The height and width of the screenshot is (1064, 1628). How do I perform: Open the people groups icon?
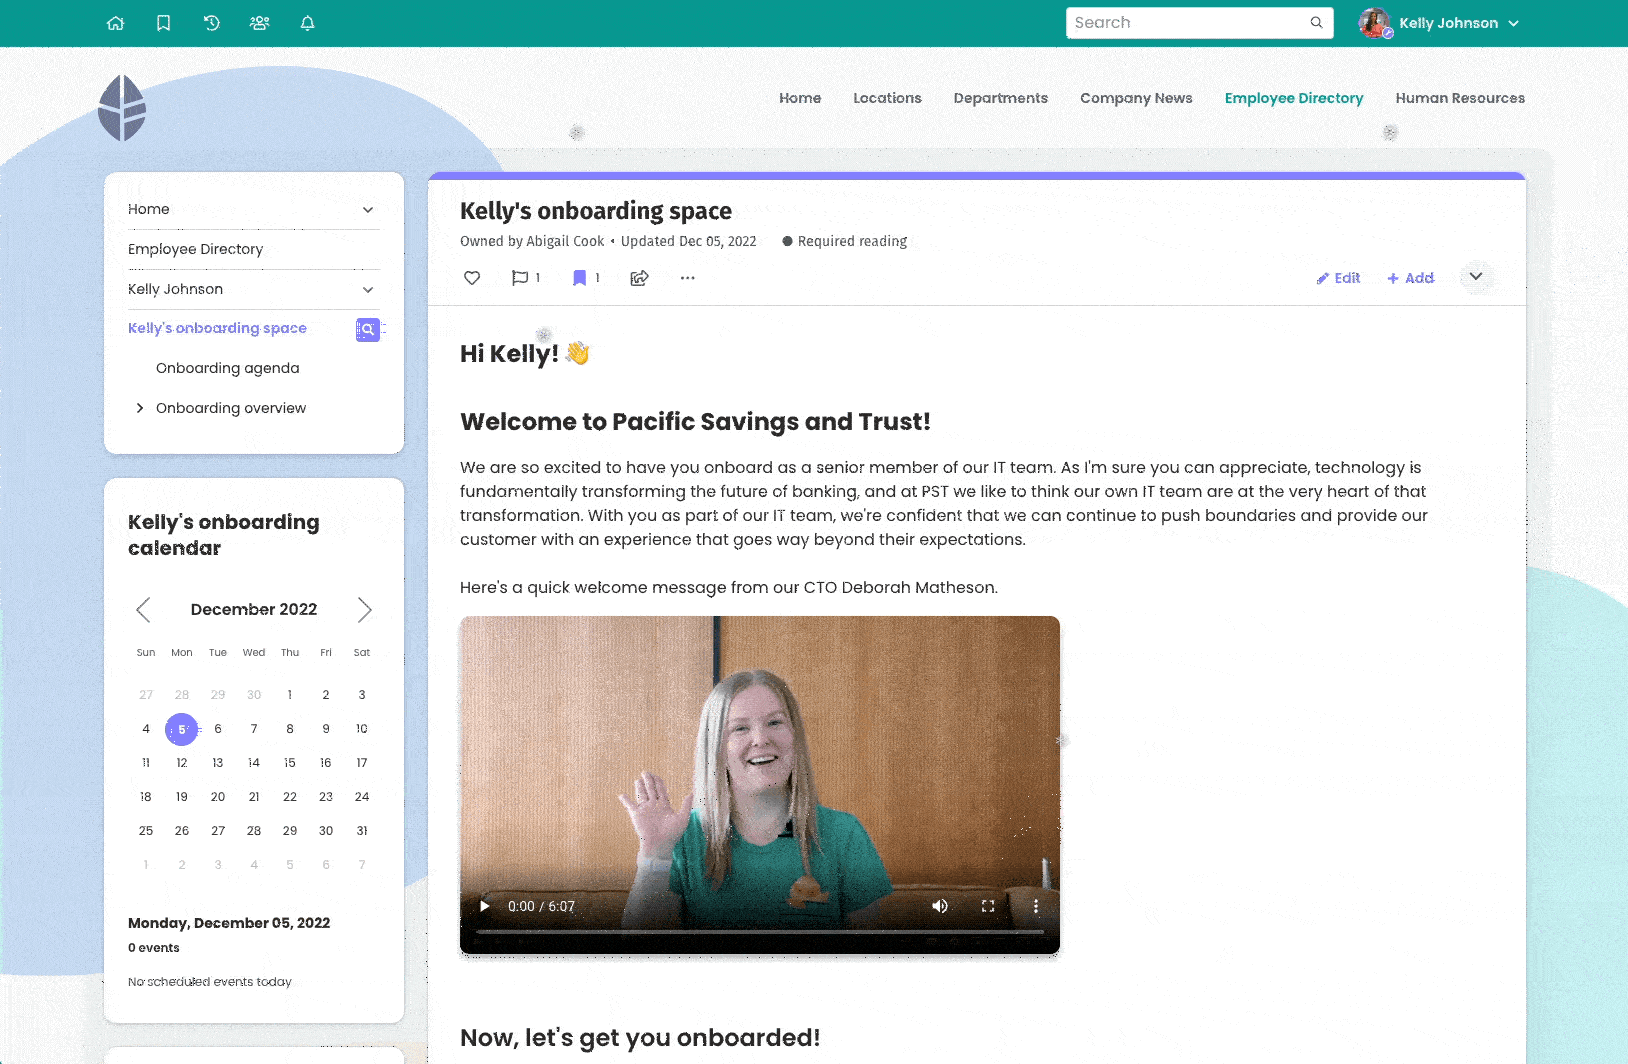260,23
